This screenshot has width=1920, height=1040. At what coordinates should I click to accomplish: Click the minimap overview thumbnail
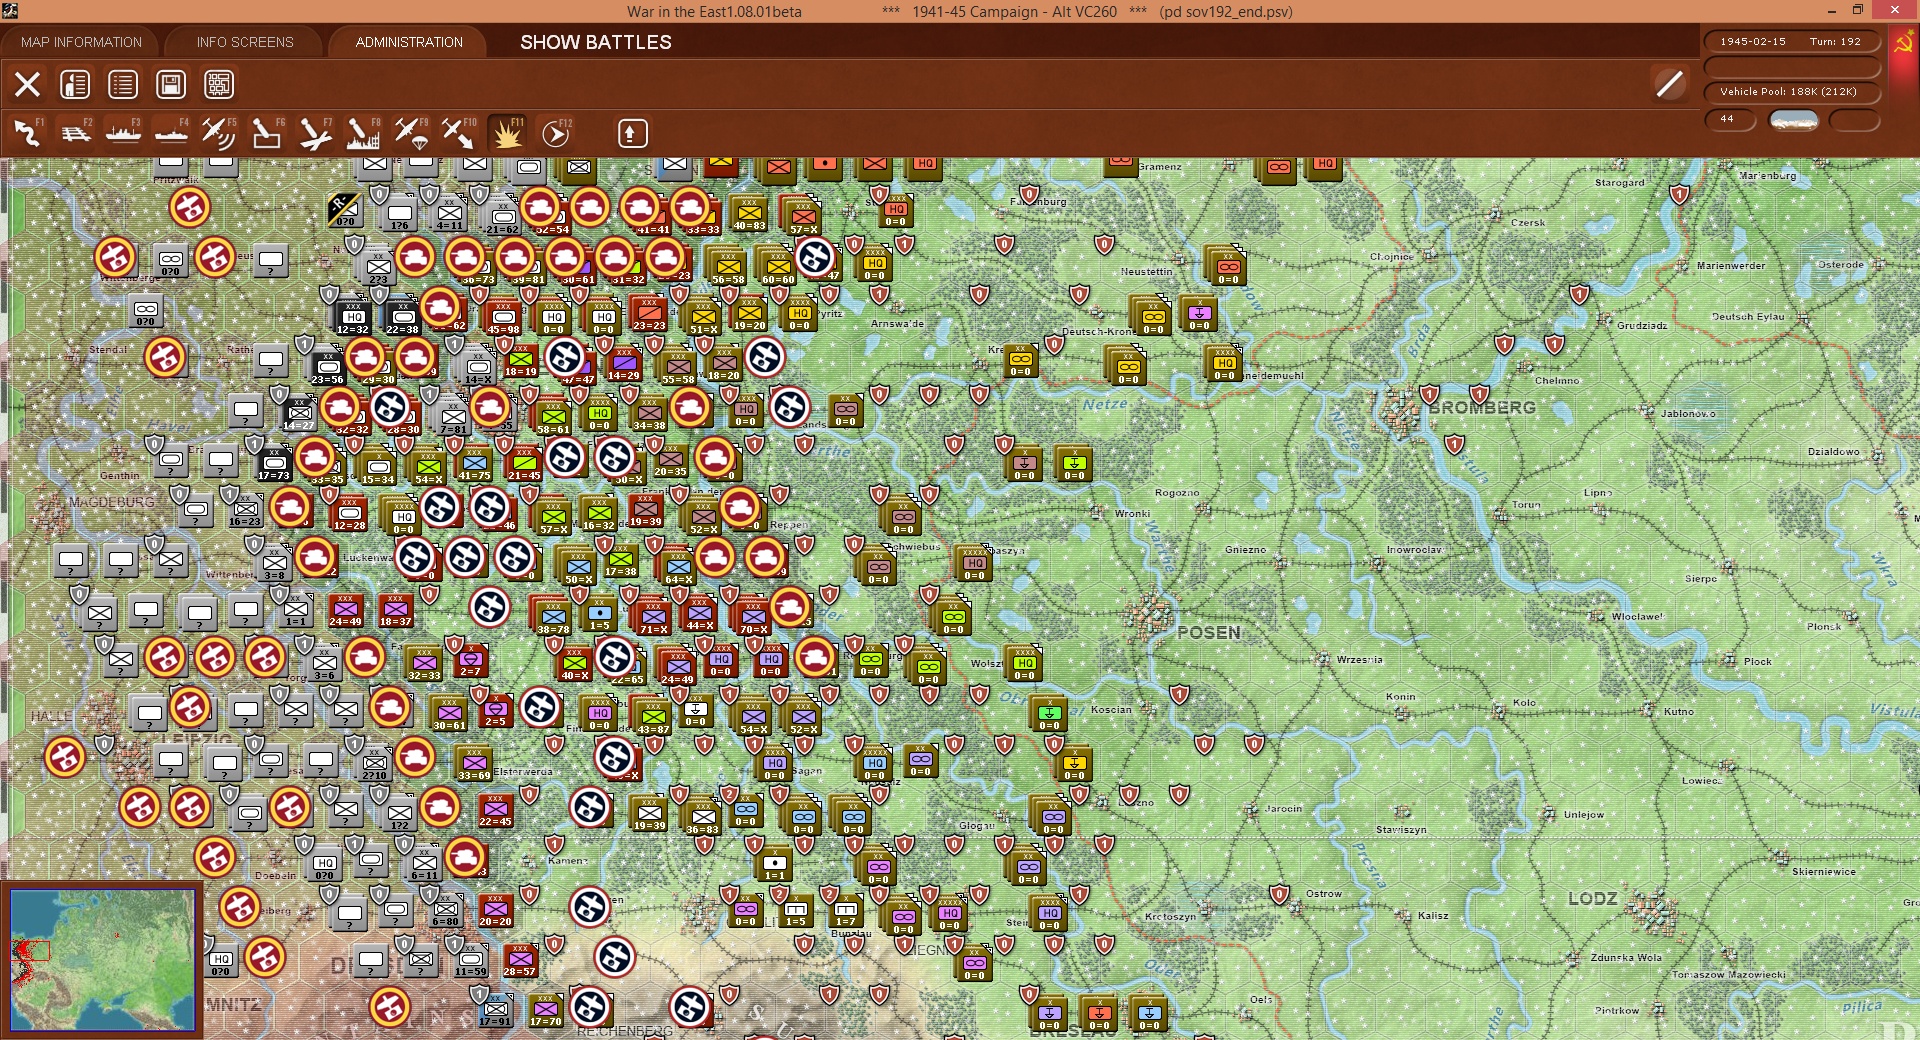[x=102, y=960]
